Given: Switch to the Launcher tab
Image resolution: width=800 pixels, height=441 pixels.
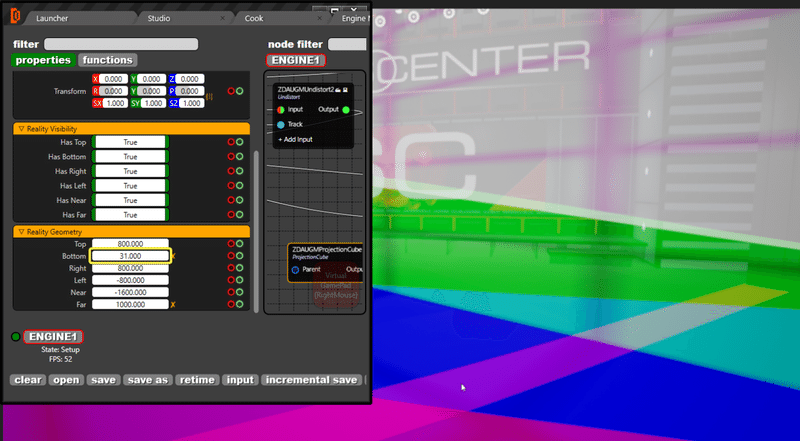Looking at the screenshot, I should (52, 18).
